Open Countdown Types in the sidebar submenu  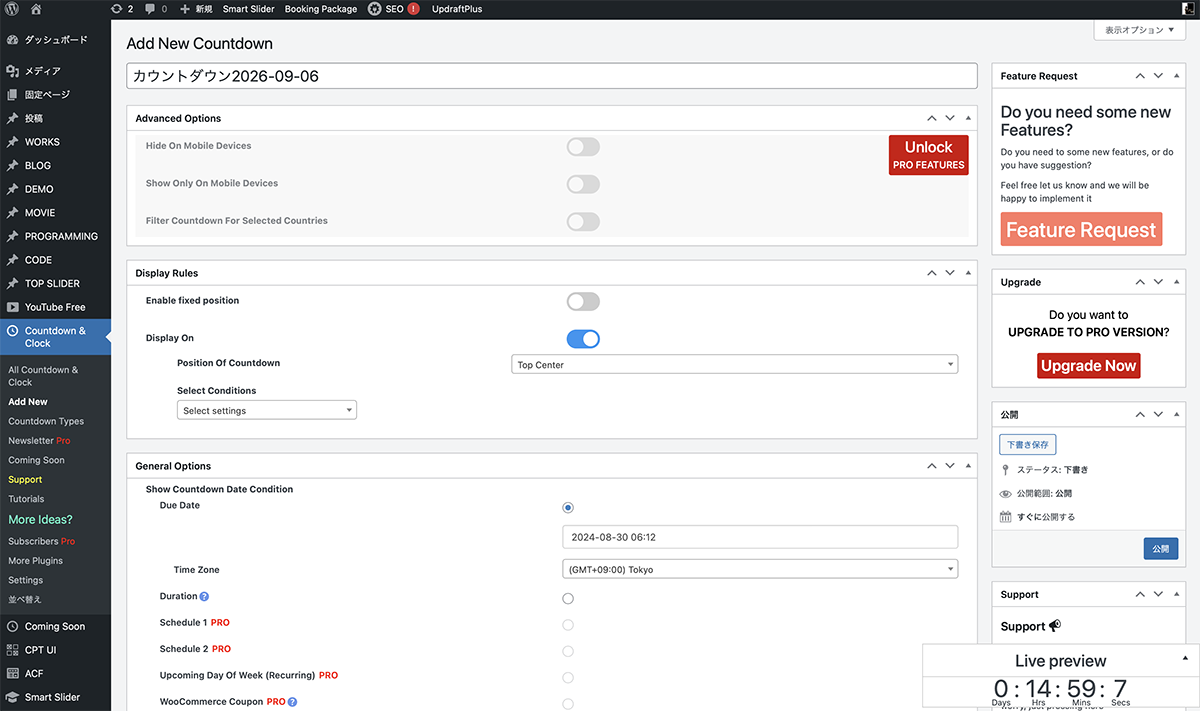pyautogui.click(x=46, y=421)
